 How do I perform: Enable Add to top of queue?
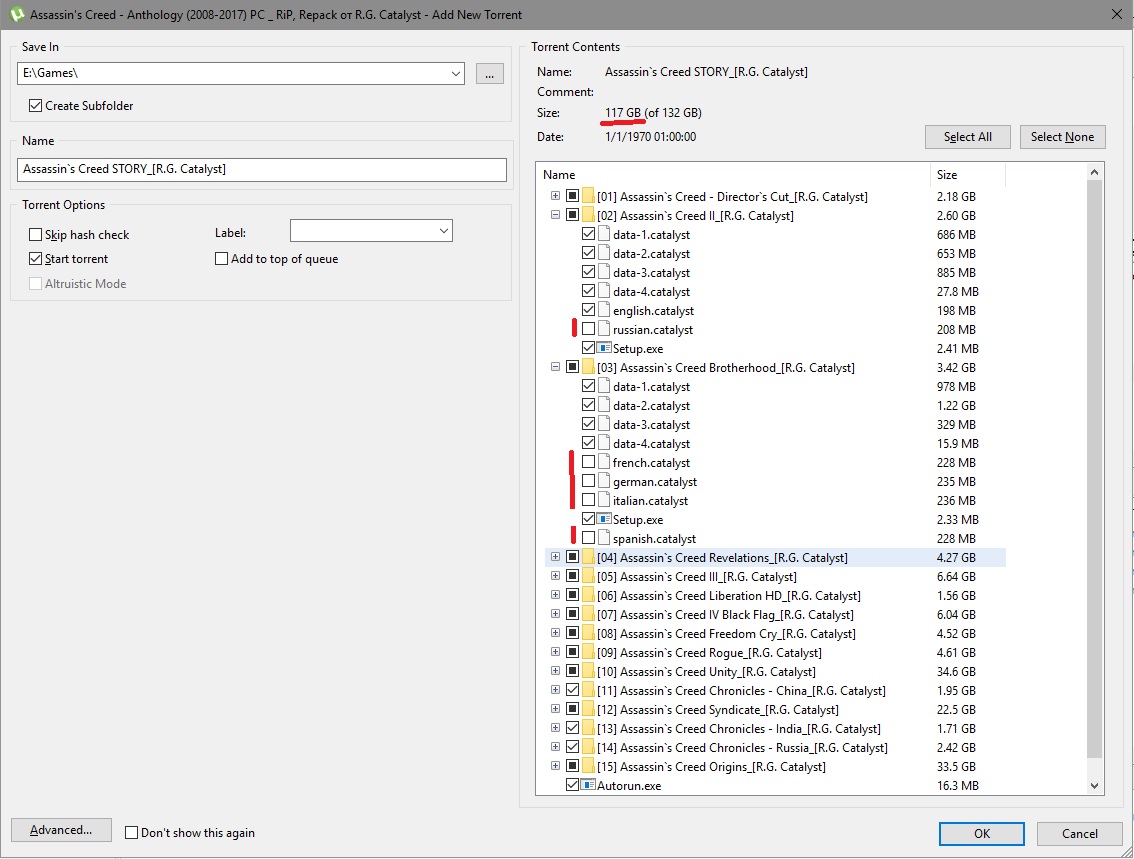pos(221,258)
